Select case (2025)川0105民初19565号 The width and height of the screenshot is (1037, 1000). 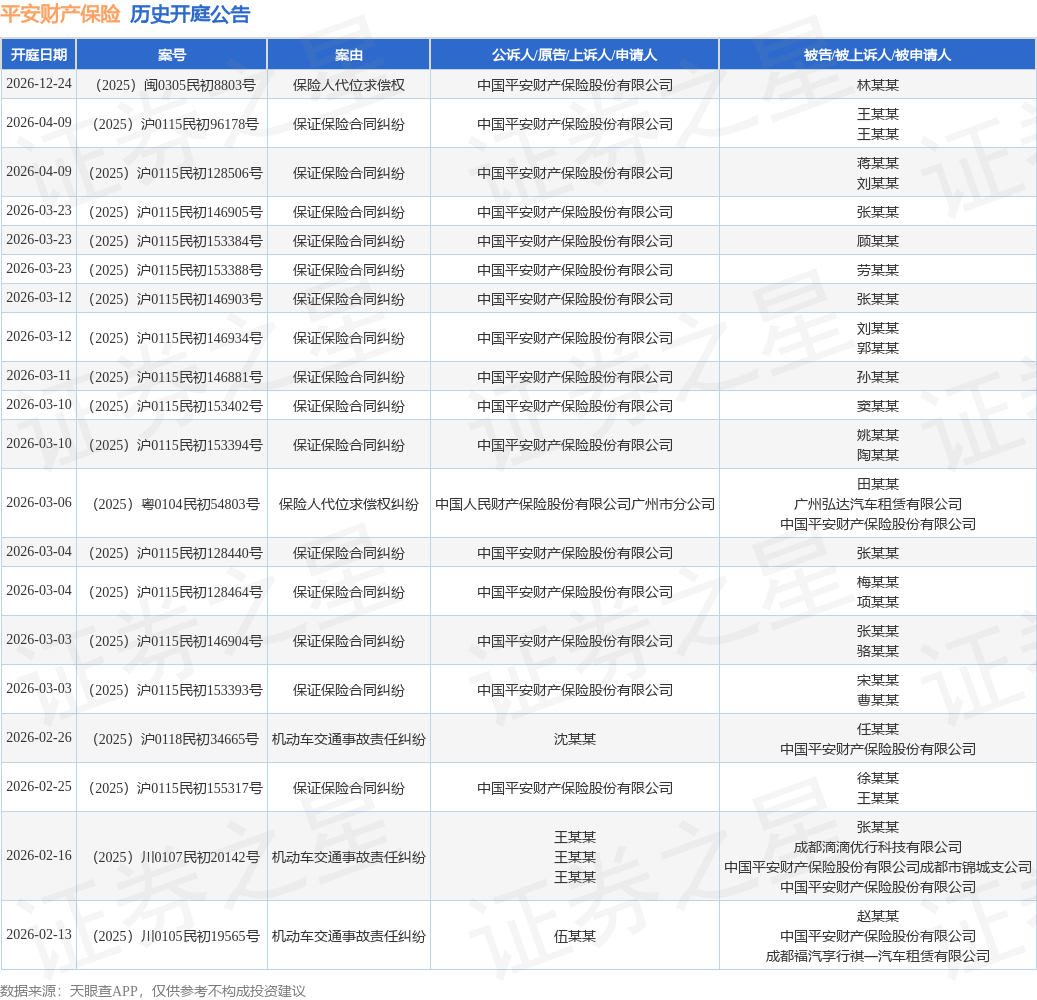point(172,936)
